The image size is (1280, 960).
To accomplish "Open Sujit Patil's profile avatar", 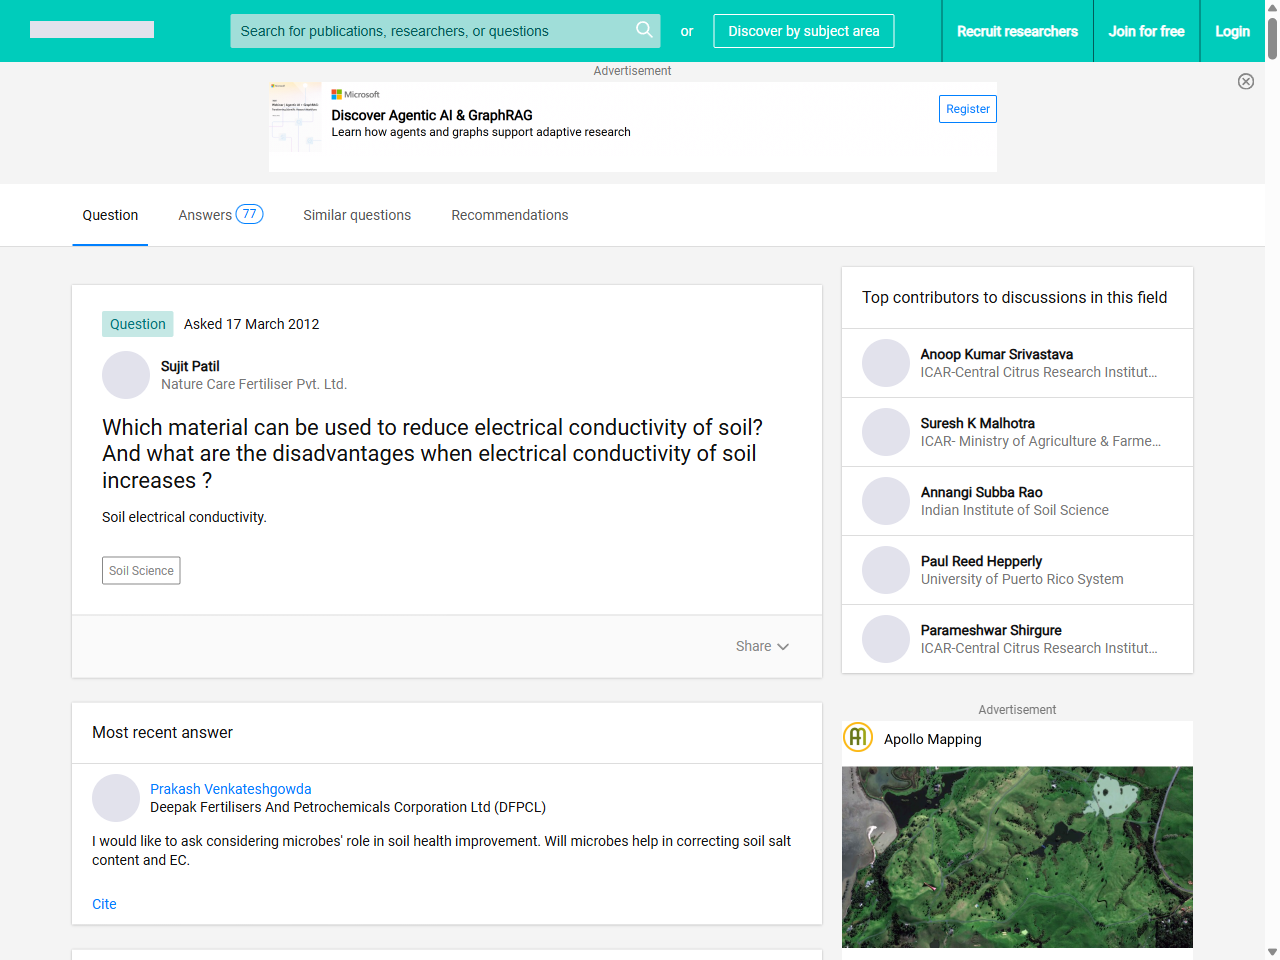I will (x=125, y=375).
